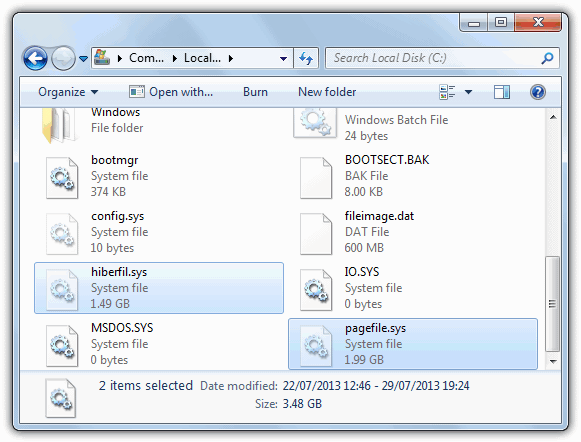The width and height of the screenshot is (581, 442).
Task: Click the 'Windows Batch File' type text
Action: click(396, 120)
